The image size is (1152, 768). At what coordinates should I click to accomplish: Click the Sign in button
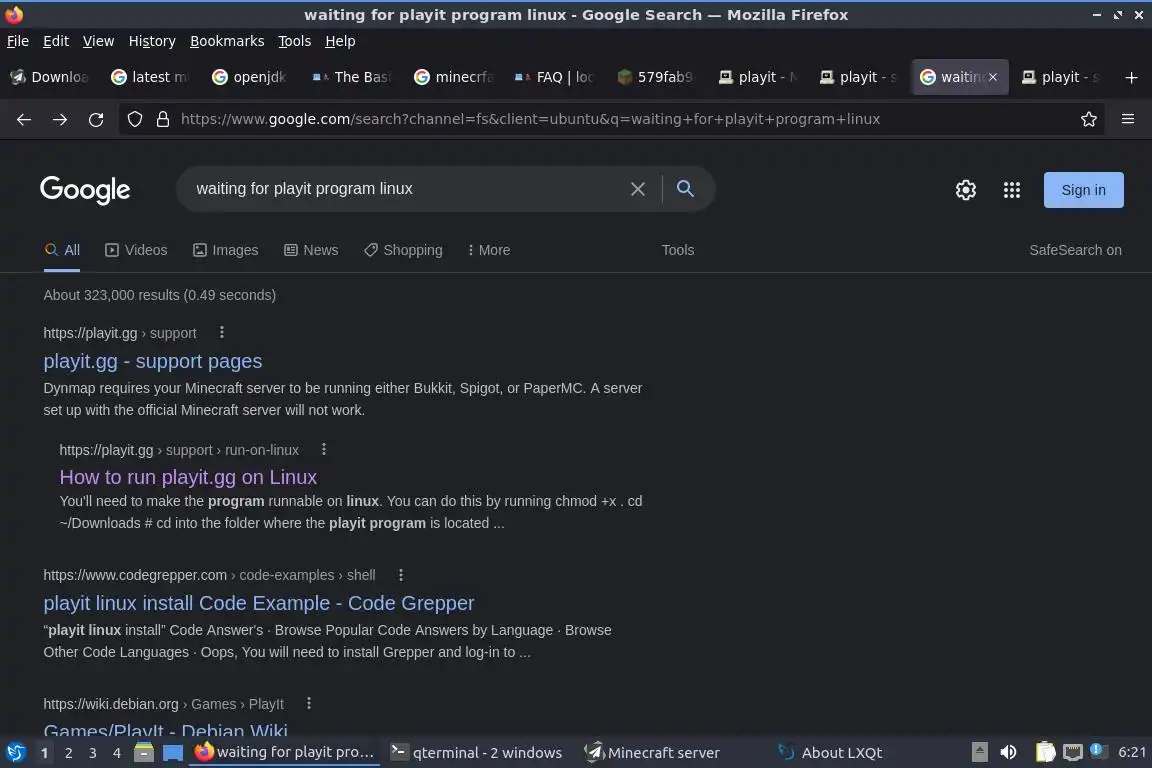pos(1083,190)
